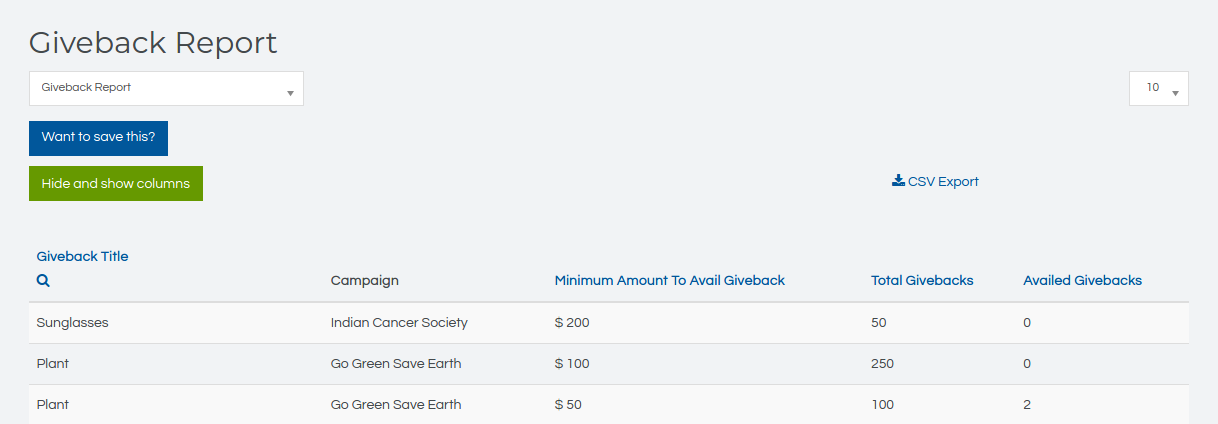Sort by Minimum Amount To Avail Giveback
The height and width of the screenshot is (424, 1218).
[669, 281]
